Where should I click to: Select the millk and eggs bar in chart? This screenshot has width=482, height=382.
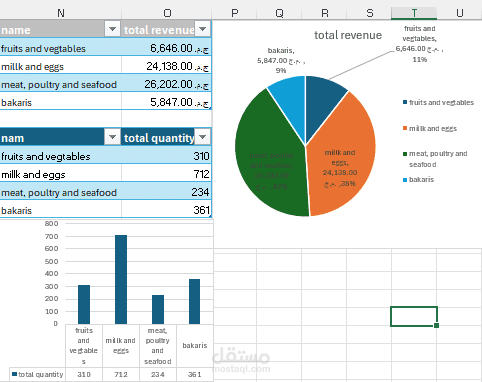121,279
